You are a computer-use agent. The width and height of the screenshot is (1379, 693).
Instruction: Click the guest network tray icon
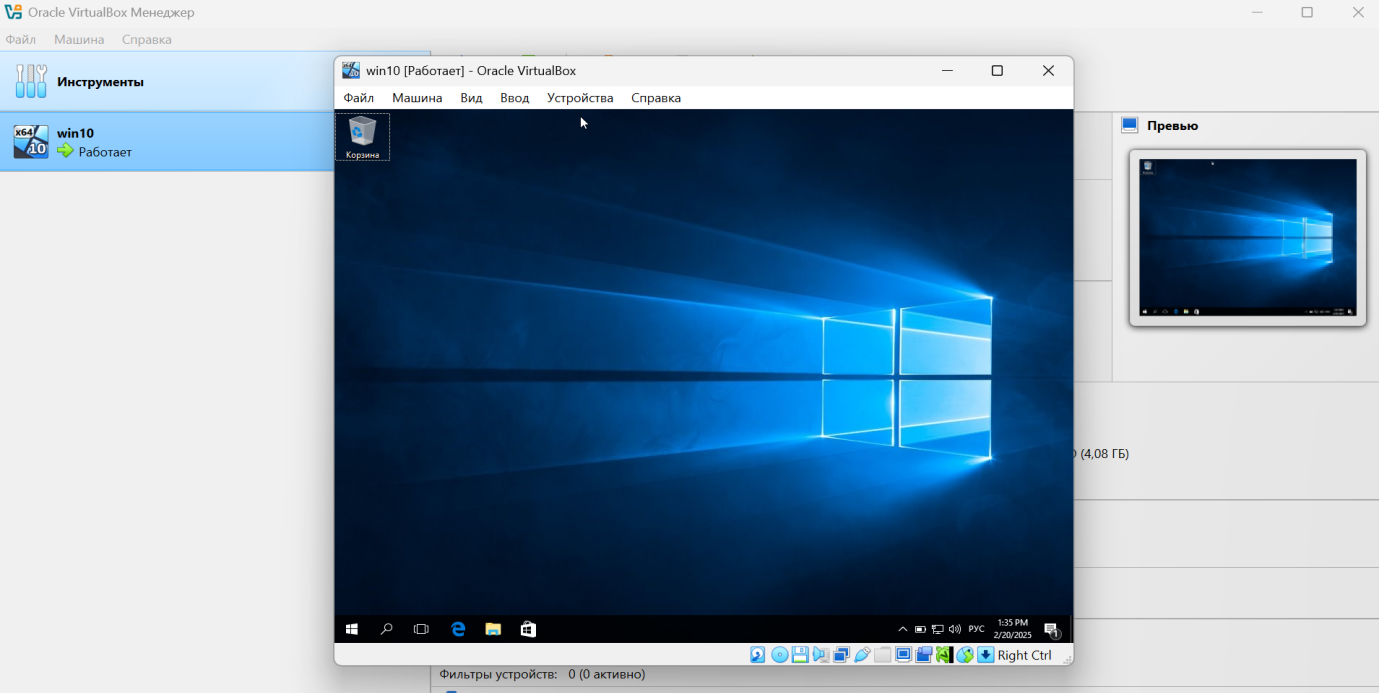point(937,629)
